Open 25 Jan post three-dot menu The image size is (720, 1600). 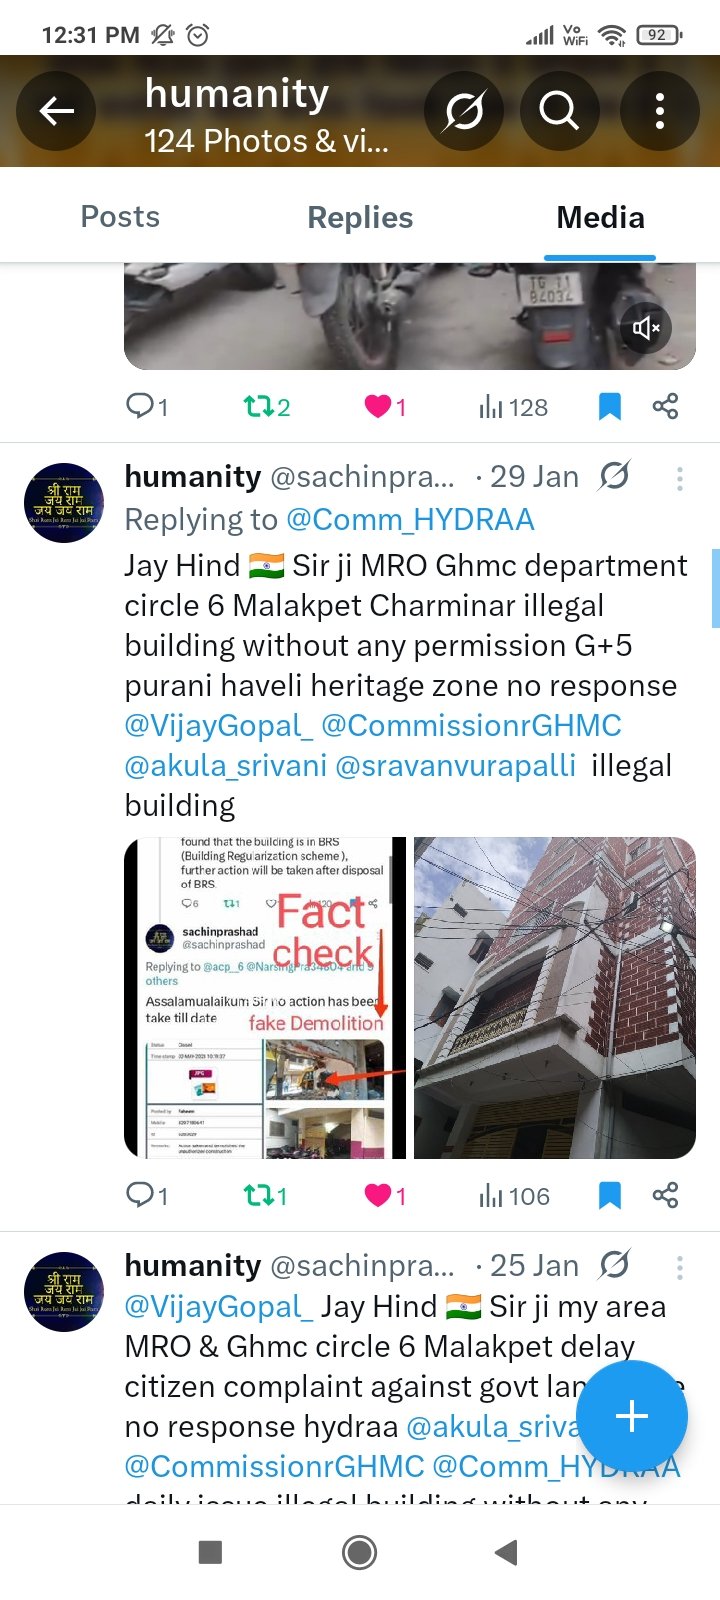pos(680,1268)
